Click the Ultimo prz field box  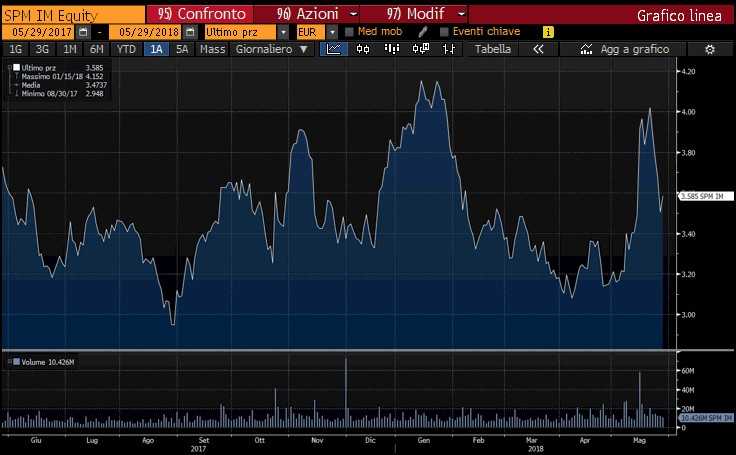[240, 32]
